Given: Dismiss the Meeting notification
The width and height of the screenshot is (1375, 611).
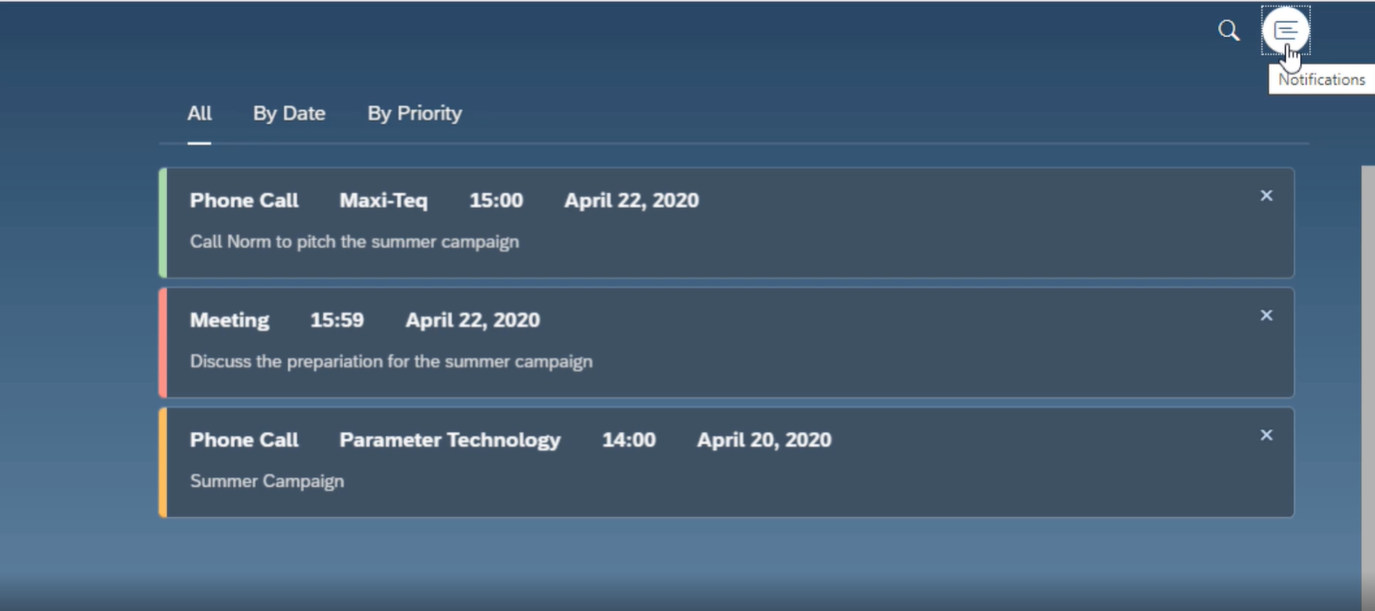Looking at the screenshot, I should (x=1266, y=316).
